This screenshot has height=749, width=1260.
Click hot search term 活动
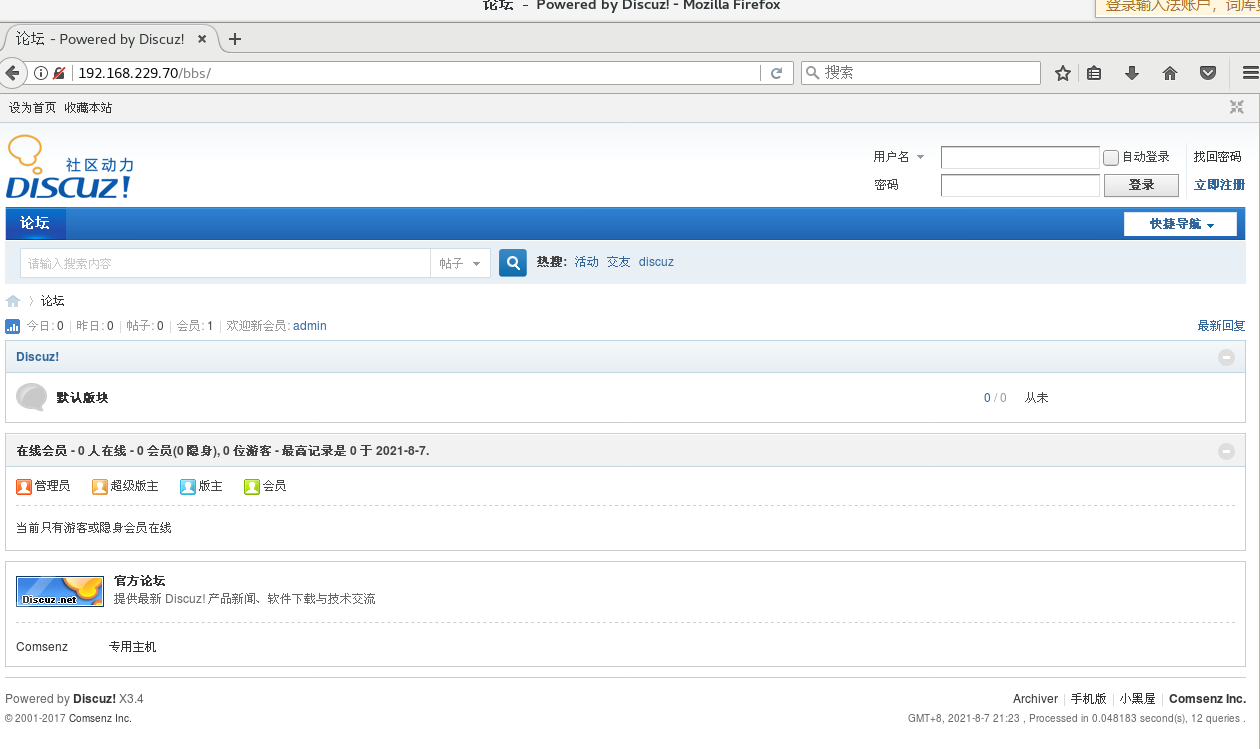coord(586,262)
